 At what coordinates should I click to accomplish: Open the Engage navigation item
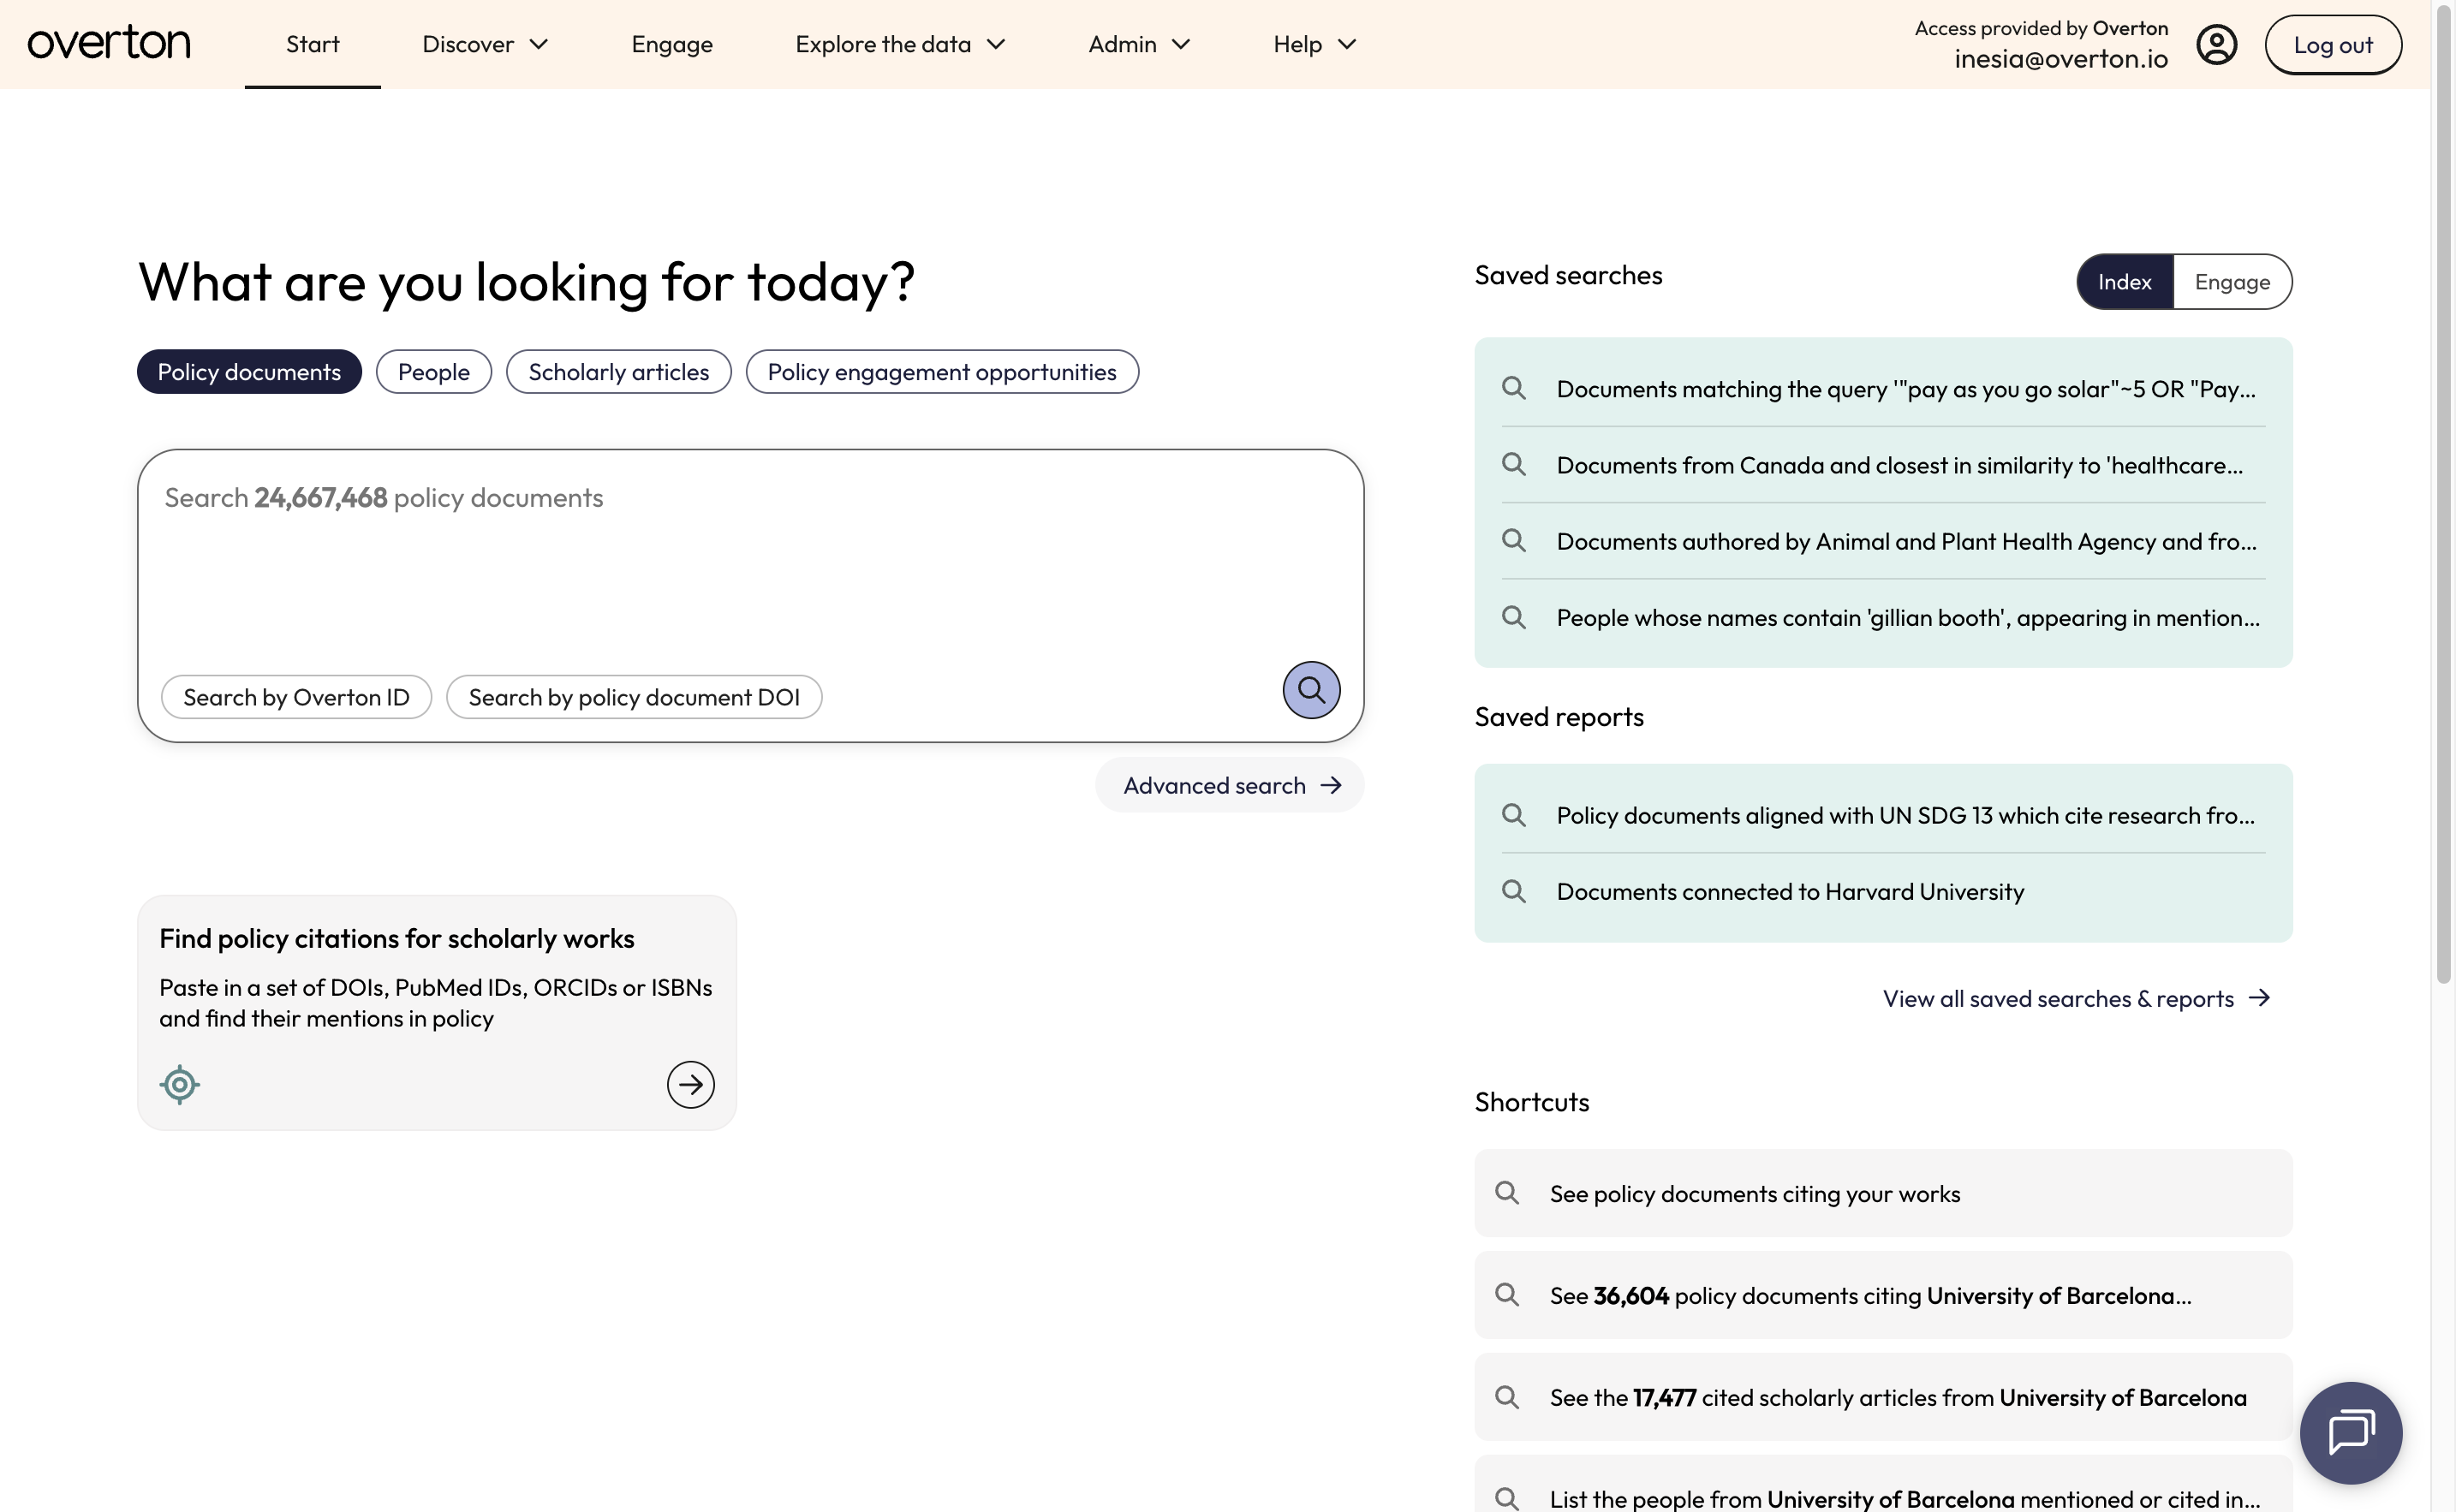[672, 44]
